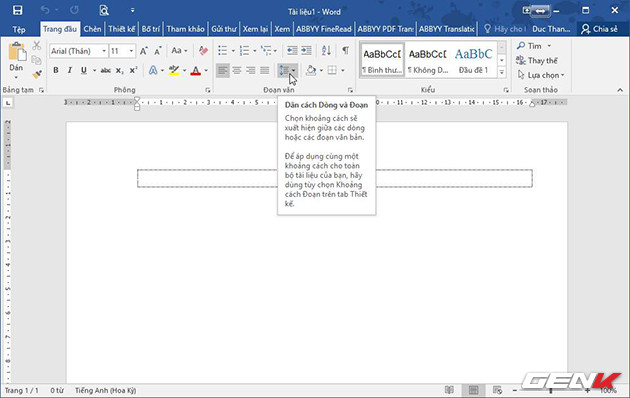Image resolution: width=630 pixels, height=398 pixels.
Task: Align text left
Action: (223, 71)
